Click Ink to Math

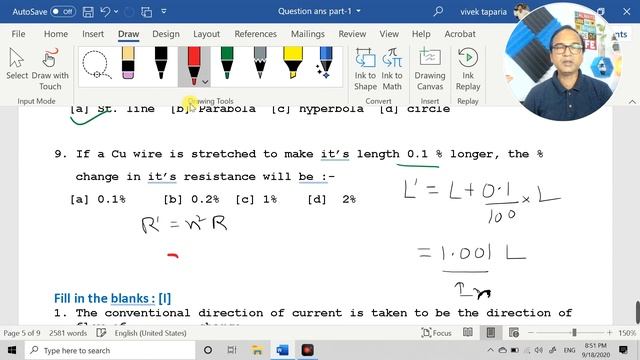coord(392,69)
